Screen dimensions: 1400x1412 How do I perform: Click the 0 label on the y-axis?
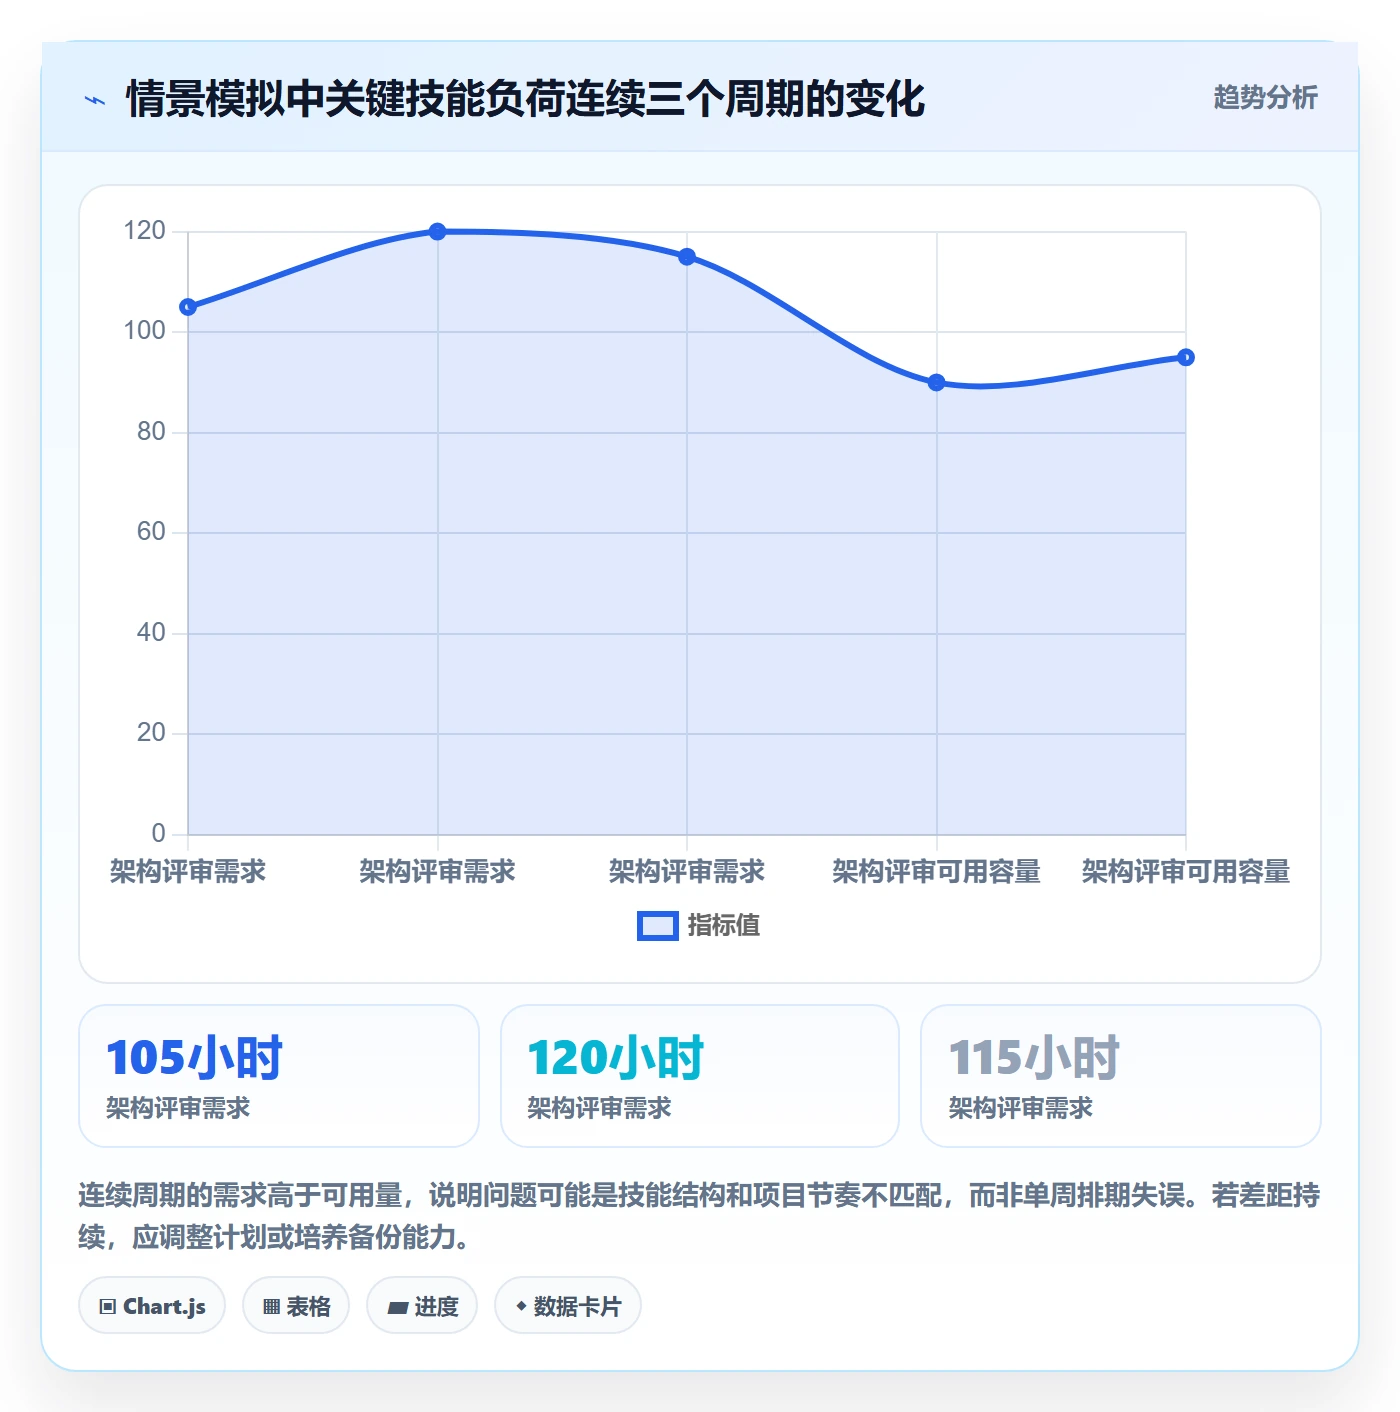(158, 833)
